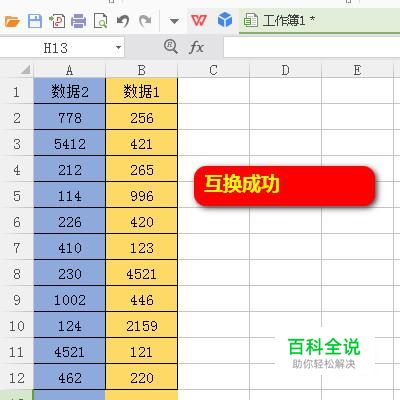Select all cells with the corner triangle
The width and height of the screenshot is (400, 400).
click(25, 70)
